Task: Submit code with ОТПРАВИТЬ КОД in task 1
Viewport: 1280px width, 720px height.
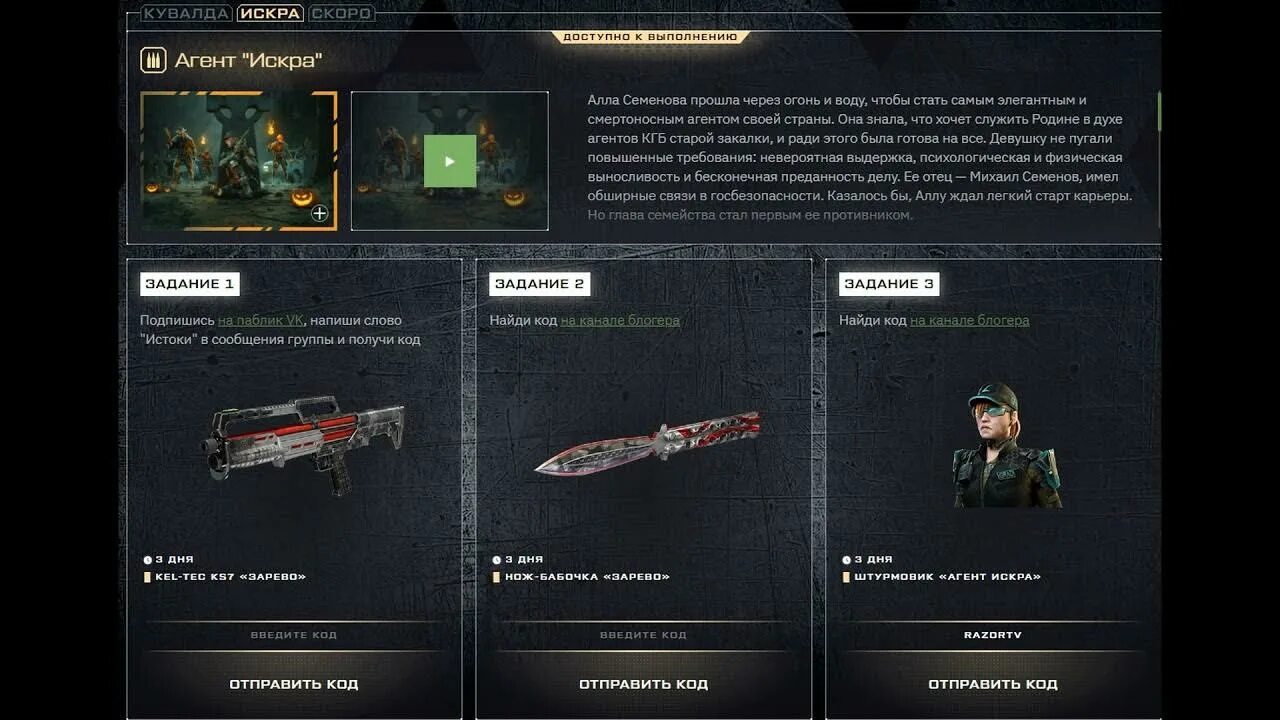Action: (294, 684)
